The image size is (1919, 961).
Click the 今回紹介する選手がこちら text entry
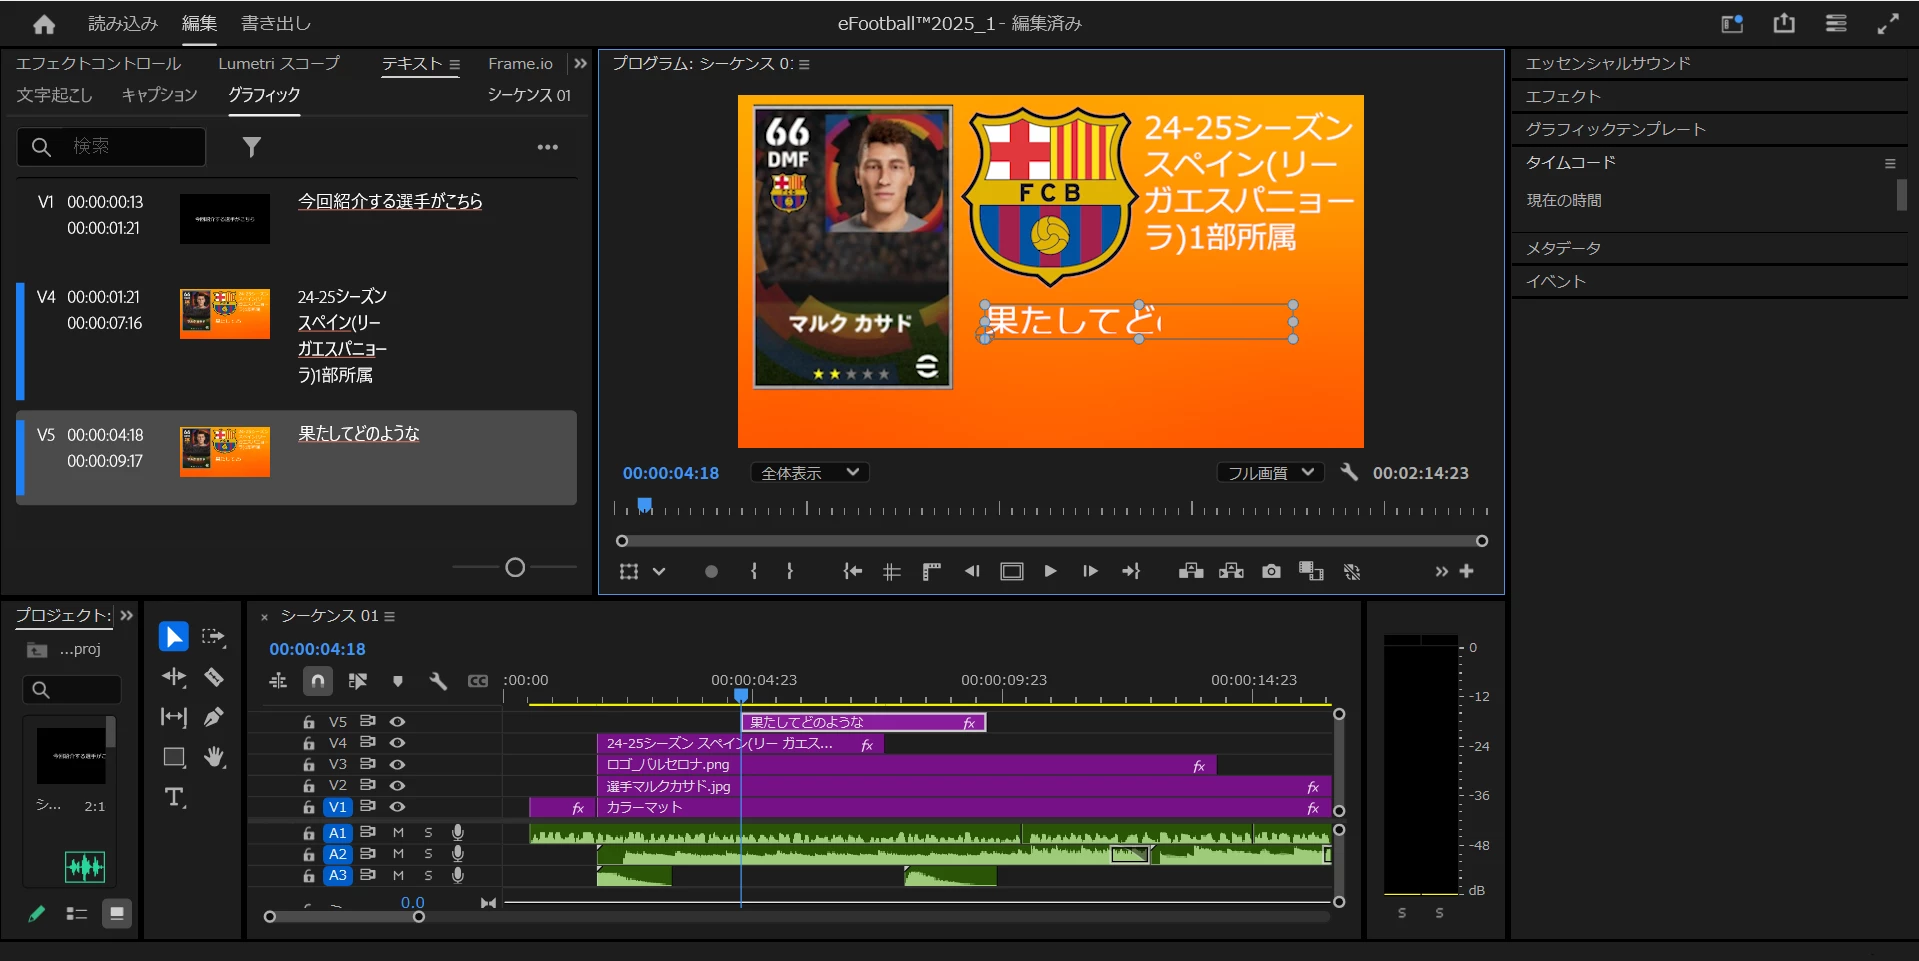coord(390,201)
